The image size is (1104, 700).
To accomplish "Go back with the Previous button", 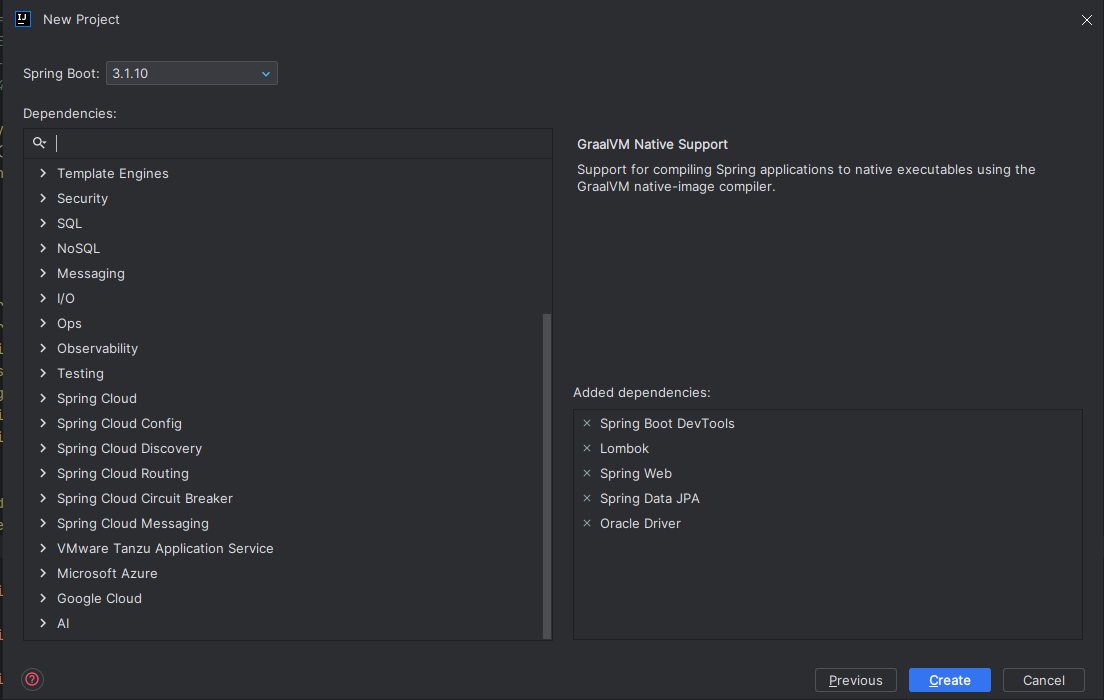I will pos(855,680).
